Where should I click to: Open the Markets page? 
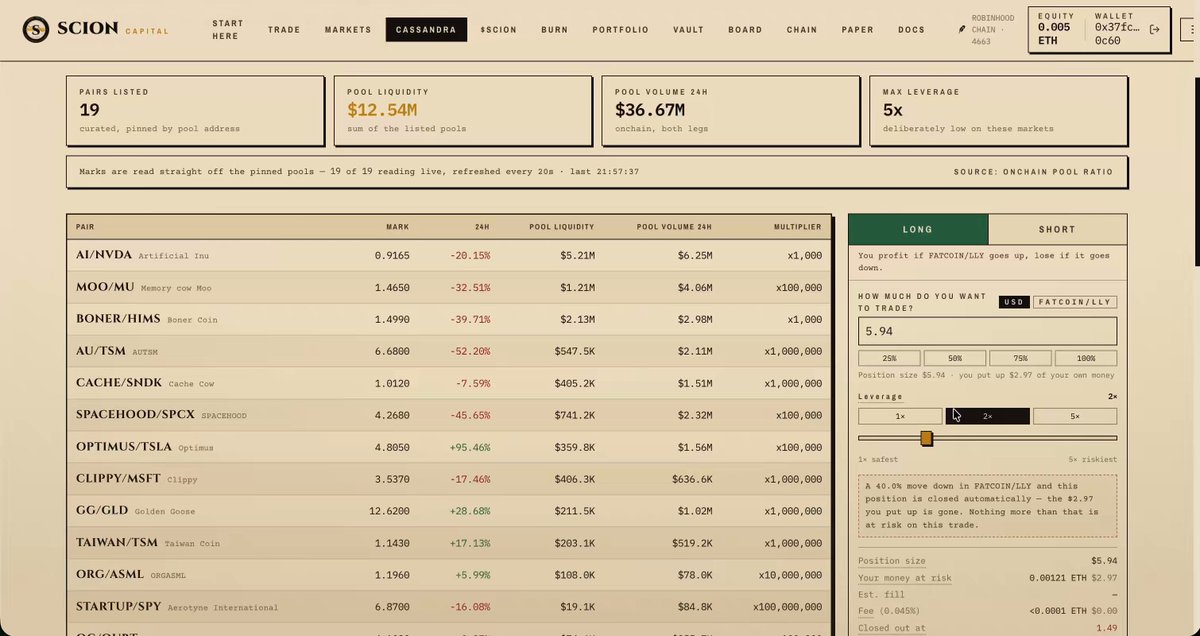coord(348,30)
